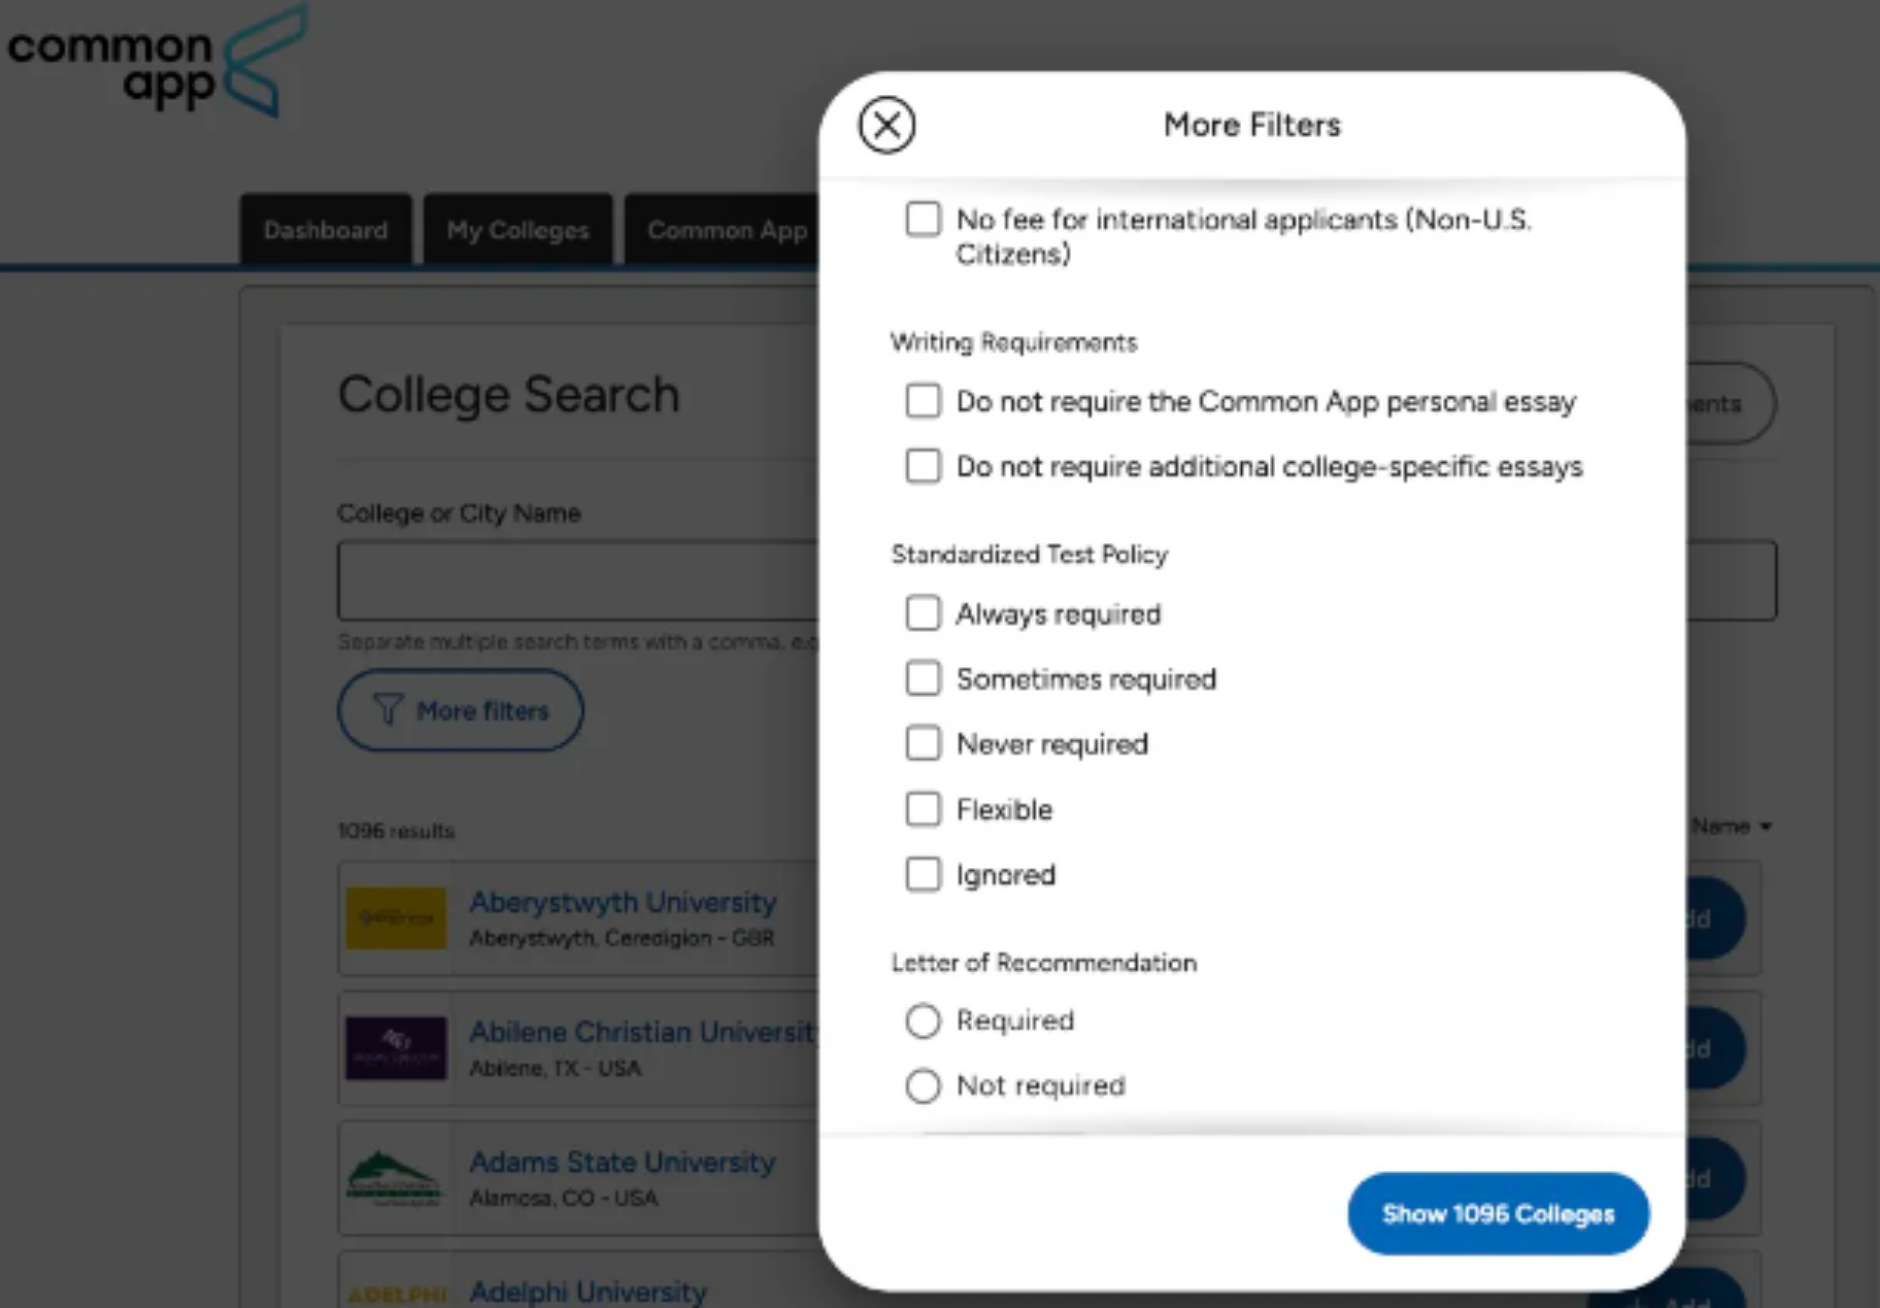Check the Ignored test policy box
The height and width of the screenshot is (1308, 1880).
(923, 874)
